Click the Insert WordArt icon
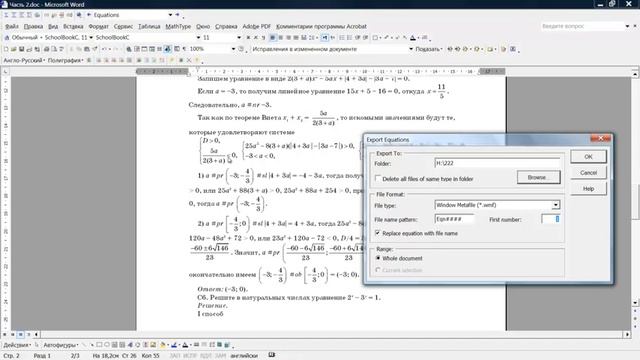Screen dimensions: 640x360 130,345
